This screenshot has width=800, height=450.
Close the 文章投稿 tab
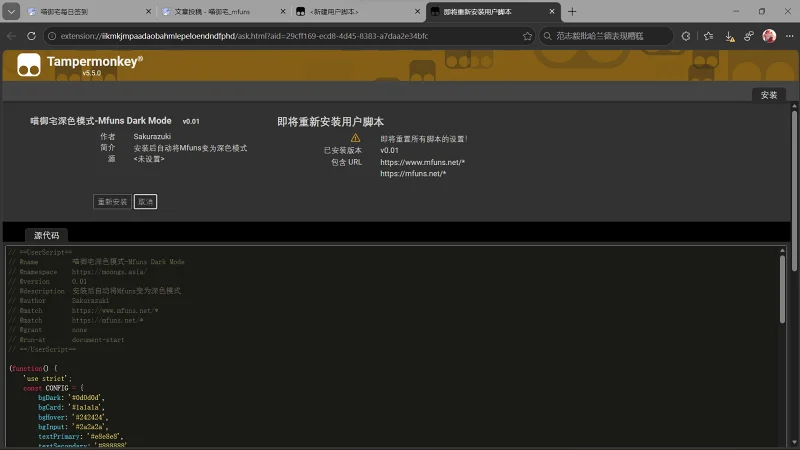coord(283,11)
